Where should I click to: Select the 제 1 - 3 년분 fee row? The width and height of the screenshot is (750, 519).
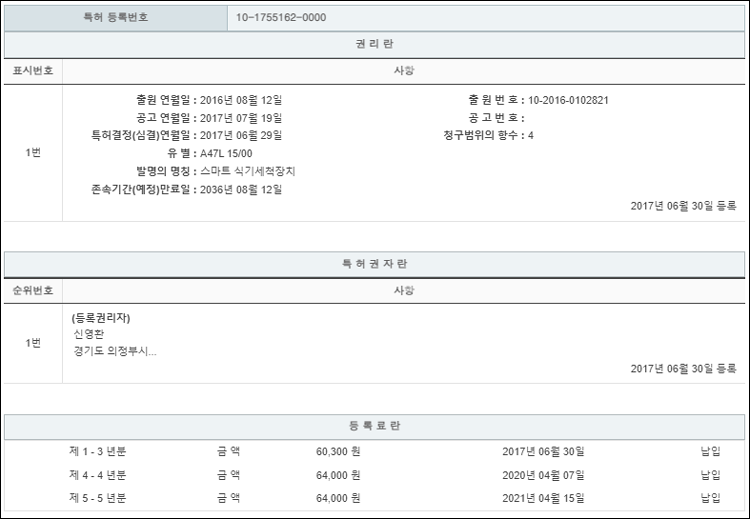click(x=97, y=451)
